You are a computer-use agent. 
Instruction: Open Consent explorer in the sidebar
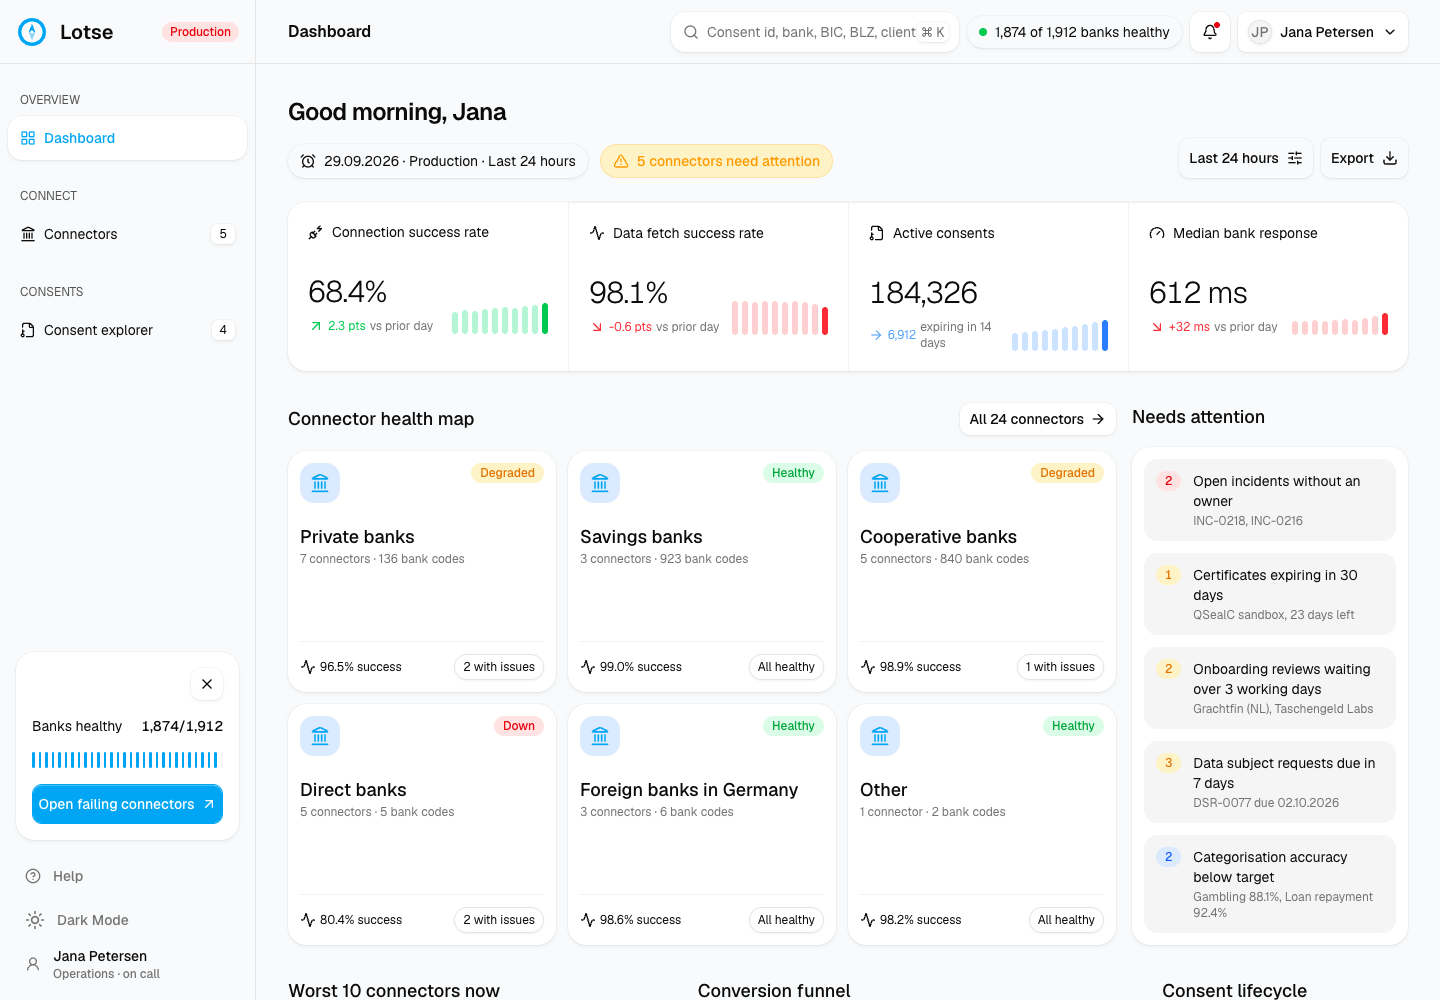click(127, 330)
